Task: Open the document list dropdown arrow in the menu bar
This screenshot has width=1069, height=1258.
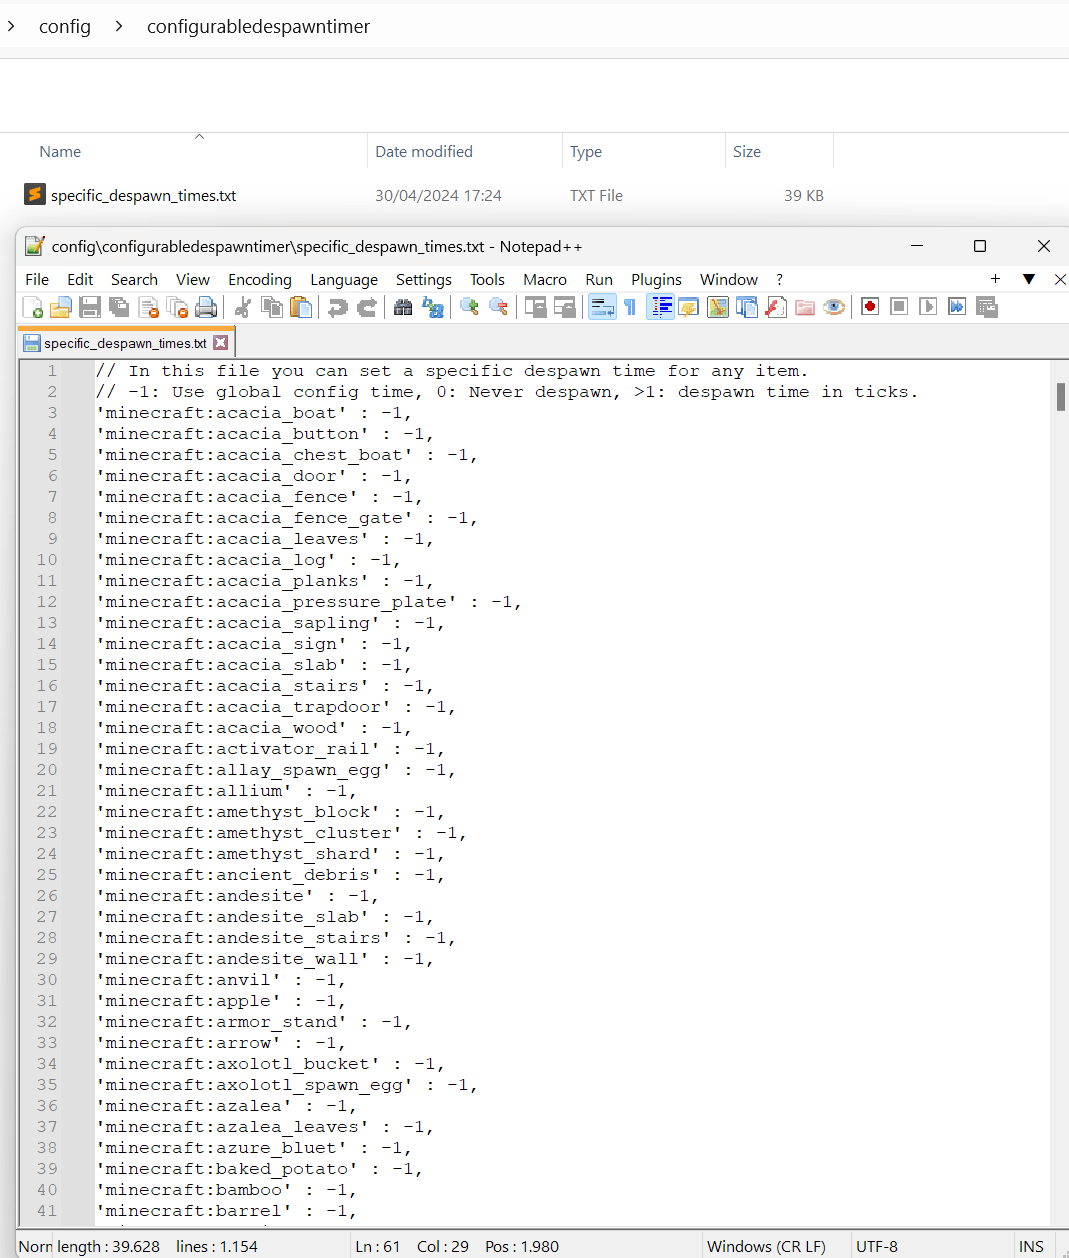Action: click(x=1028, y=279)
